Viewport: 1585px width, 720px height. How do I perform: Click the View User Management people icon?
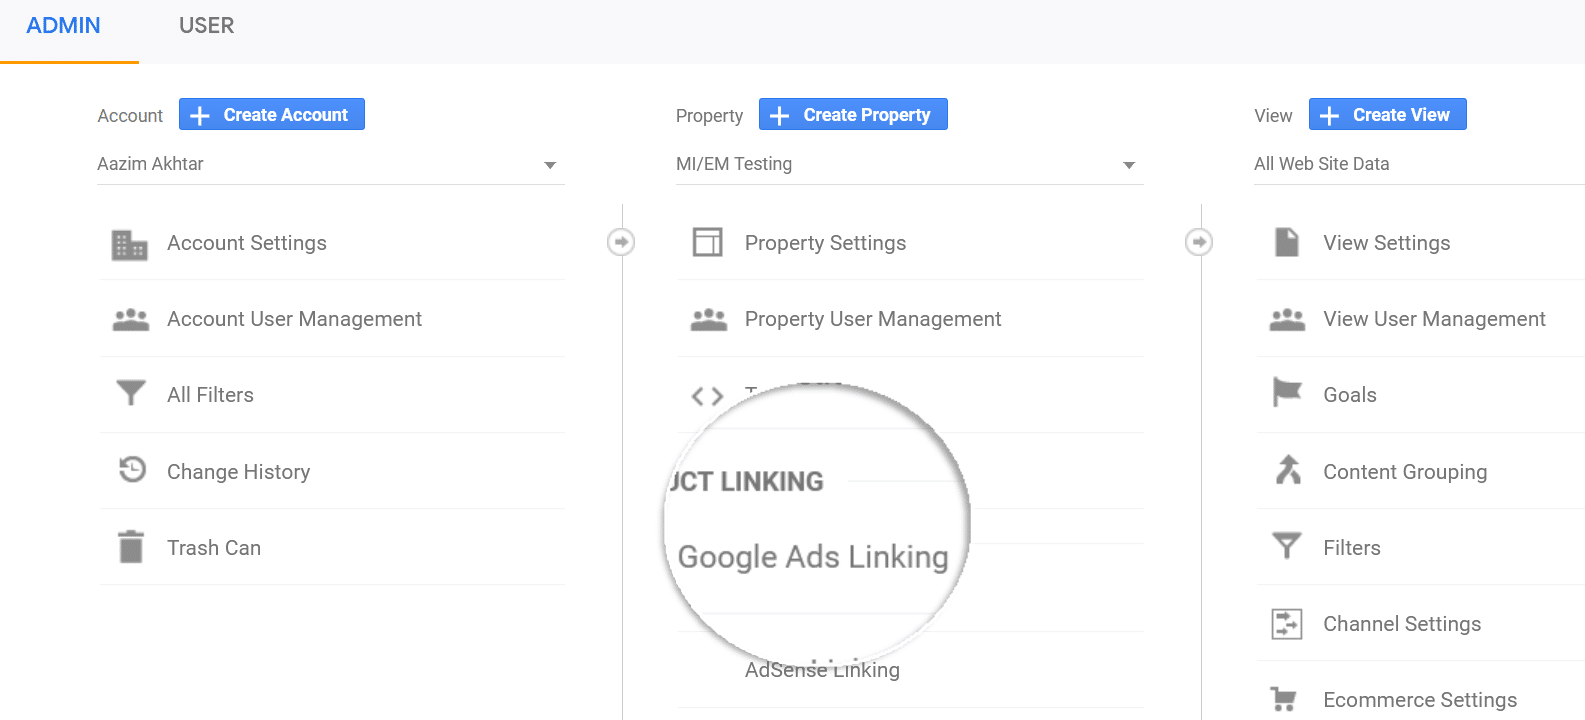1287,320
